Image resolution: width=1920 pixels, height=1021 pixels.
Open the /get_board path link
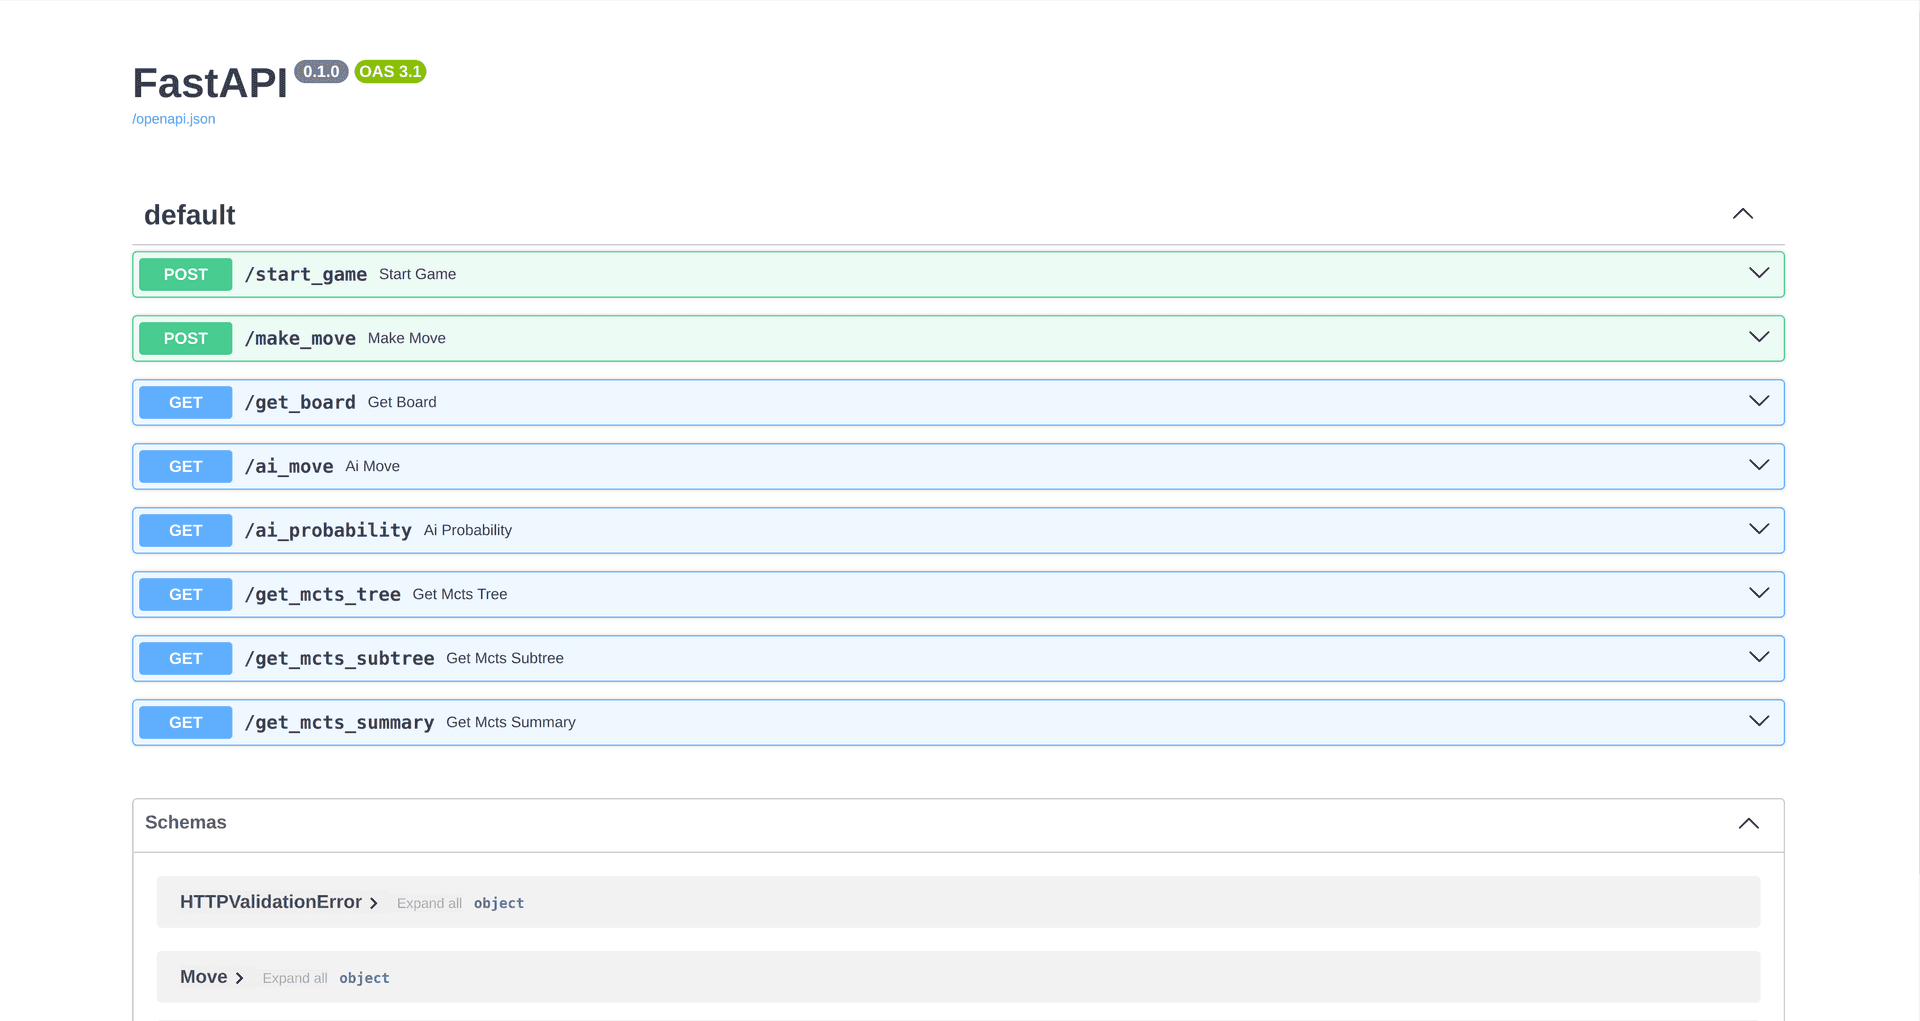[x=300, y=402]
